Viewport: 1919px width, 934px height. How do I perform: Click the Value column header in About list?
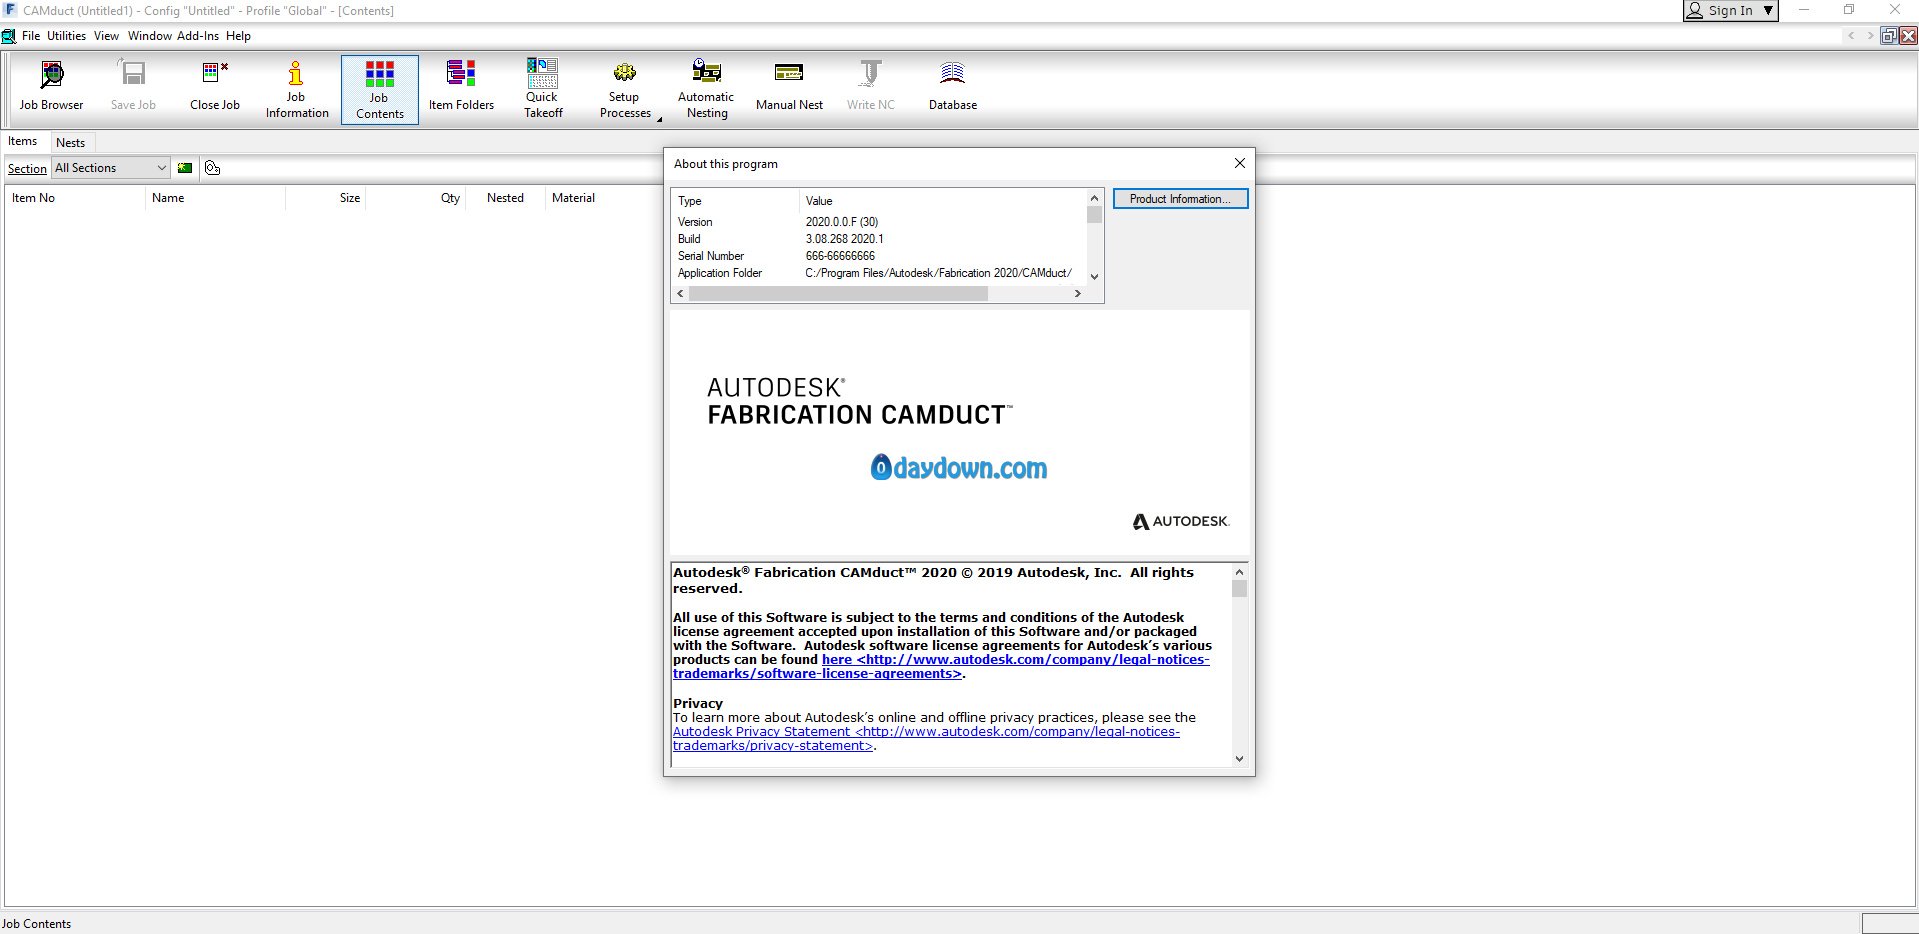pos(942,201)
